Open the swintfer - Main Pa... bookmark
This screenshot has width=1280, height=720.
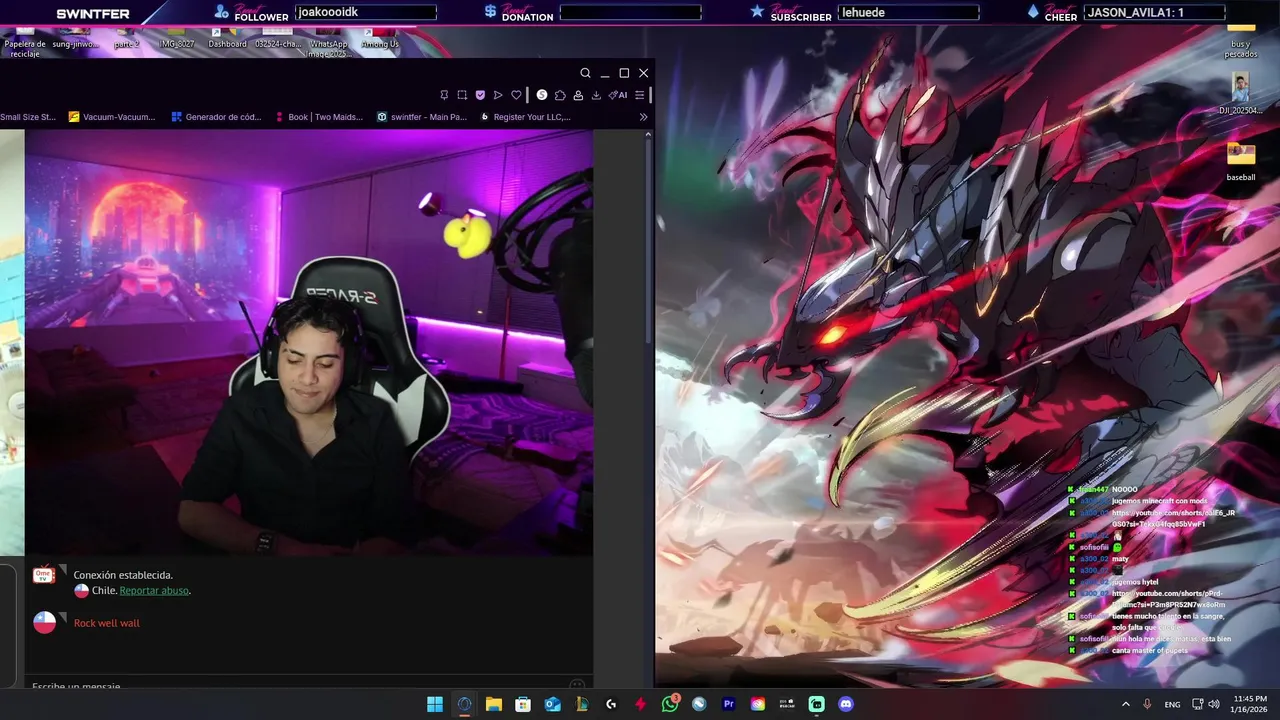pyautogui.click(x=422, y=117)
